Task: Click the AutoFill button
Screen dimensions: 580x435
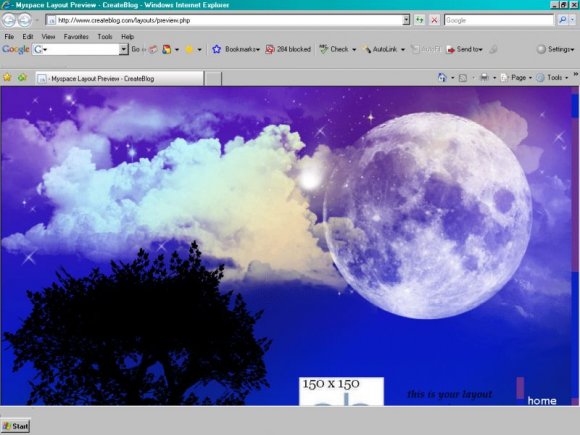Action: (426, 49)
